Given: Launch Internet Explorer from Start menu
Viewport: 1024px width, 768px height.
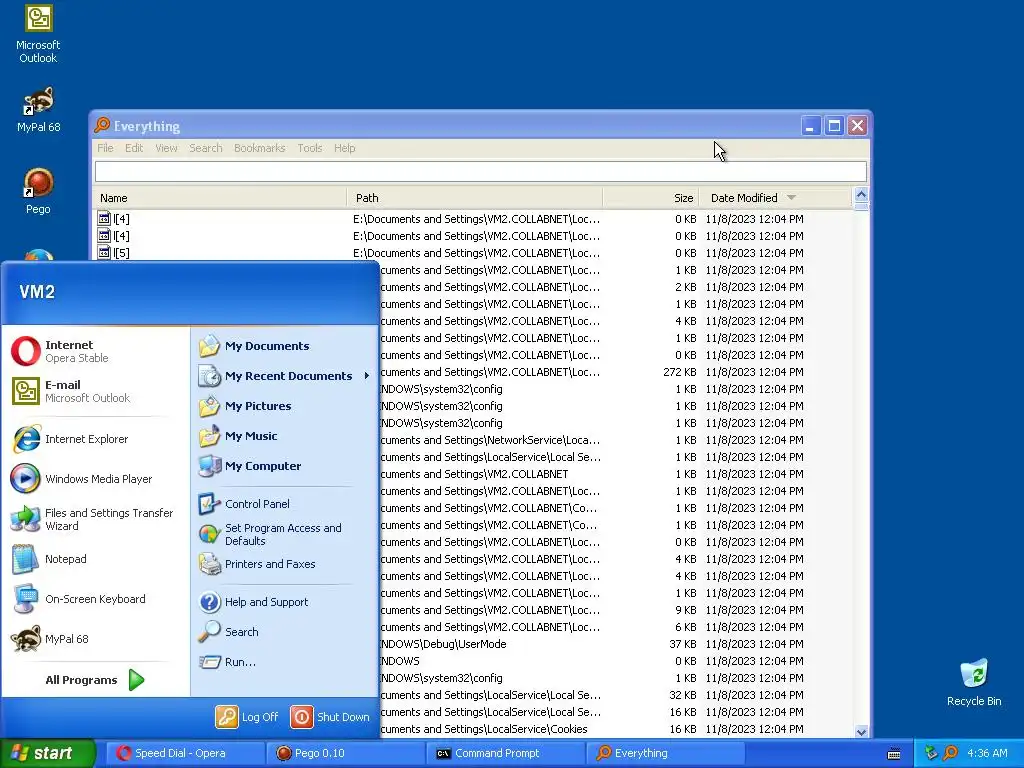Looking at the screenshot, I should [95, 439].
